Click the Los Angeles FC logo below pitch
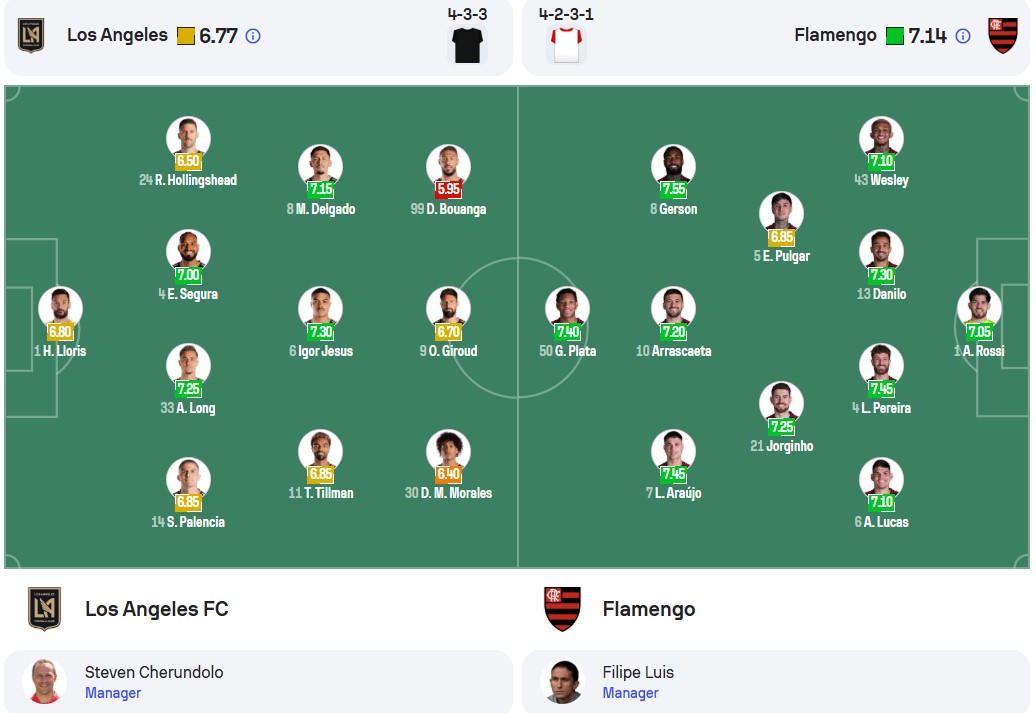 coord(44,609)
